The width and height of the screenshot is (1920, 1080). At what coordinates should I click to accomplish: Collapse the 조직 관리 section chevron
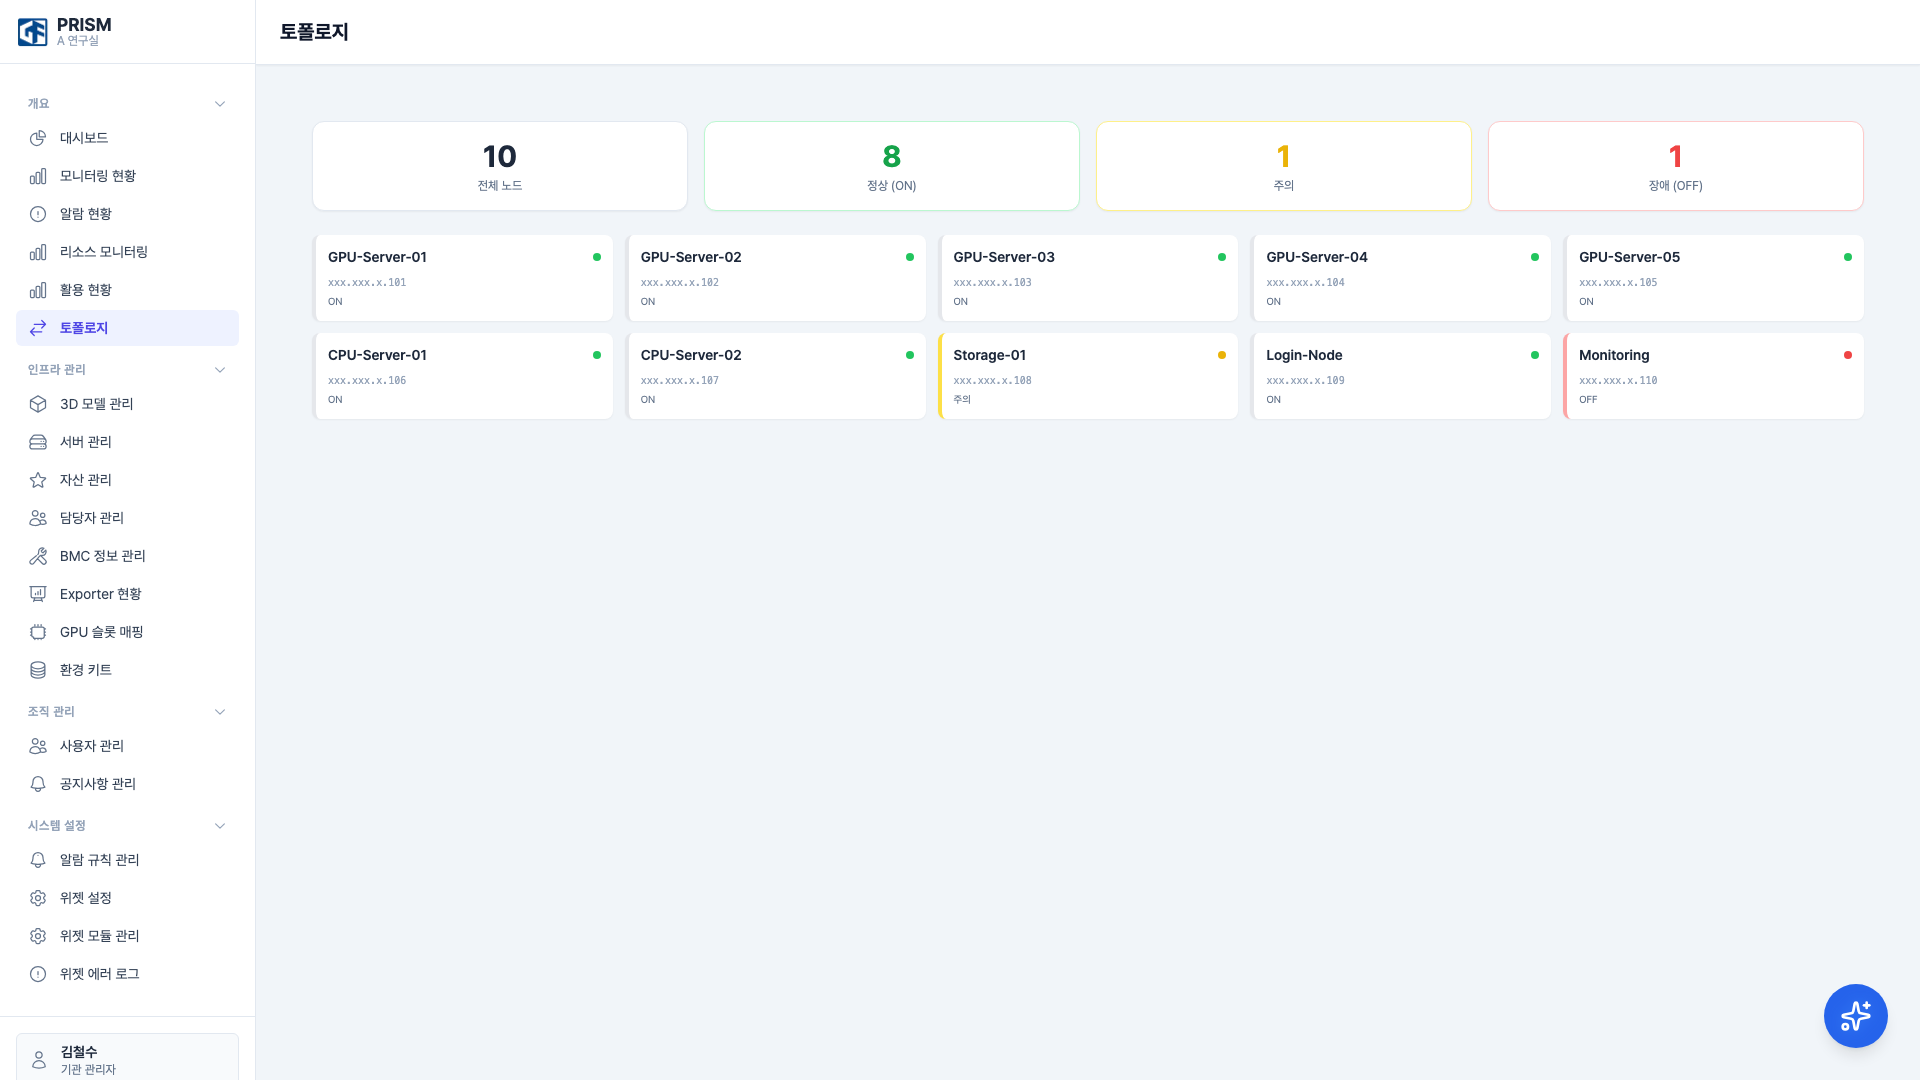click(x=220, y=712)
